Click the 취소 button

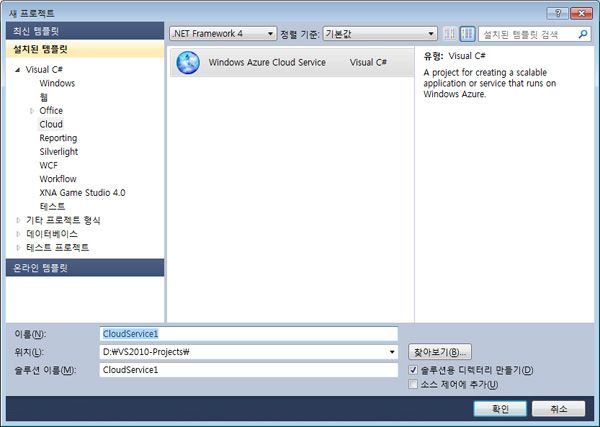pyautogui.click(x=559, y=409)
